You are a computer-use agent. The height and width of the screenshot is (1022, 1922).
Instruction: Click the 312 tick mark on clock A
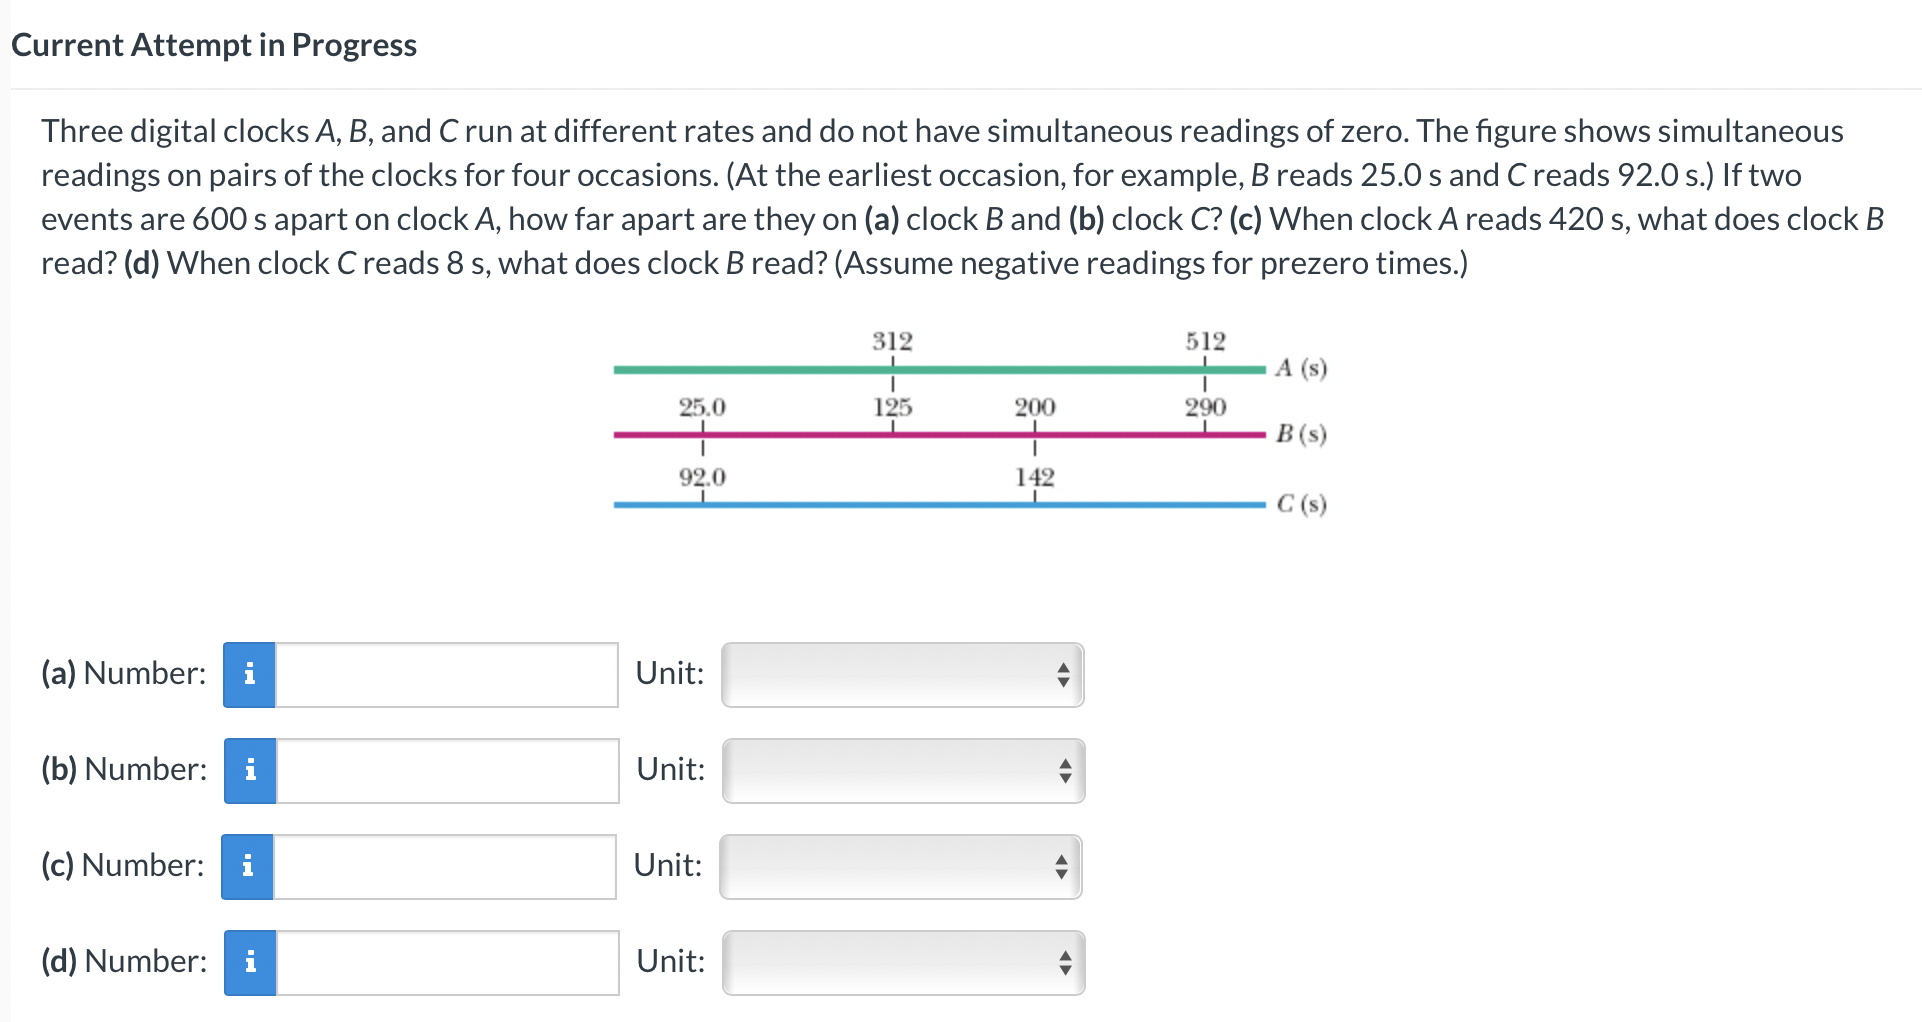891,368
